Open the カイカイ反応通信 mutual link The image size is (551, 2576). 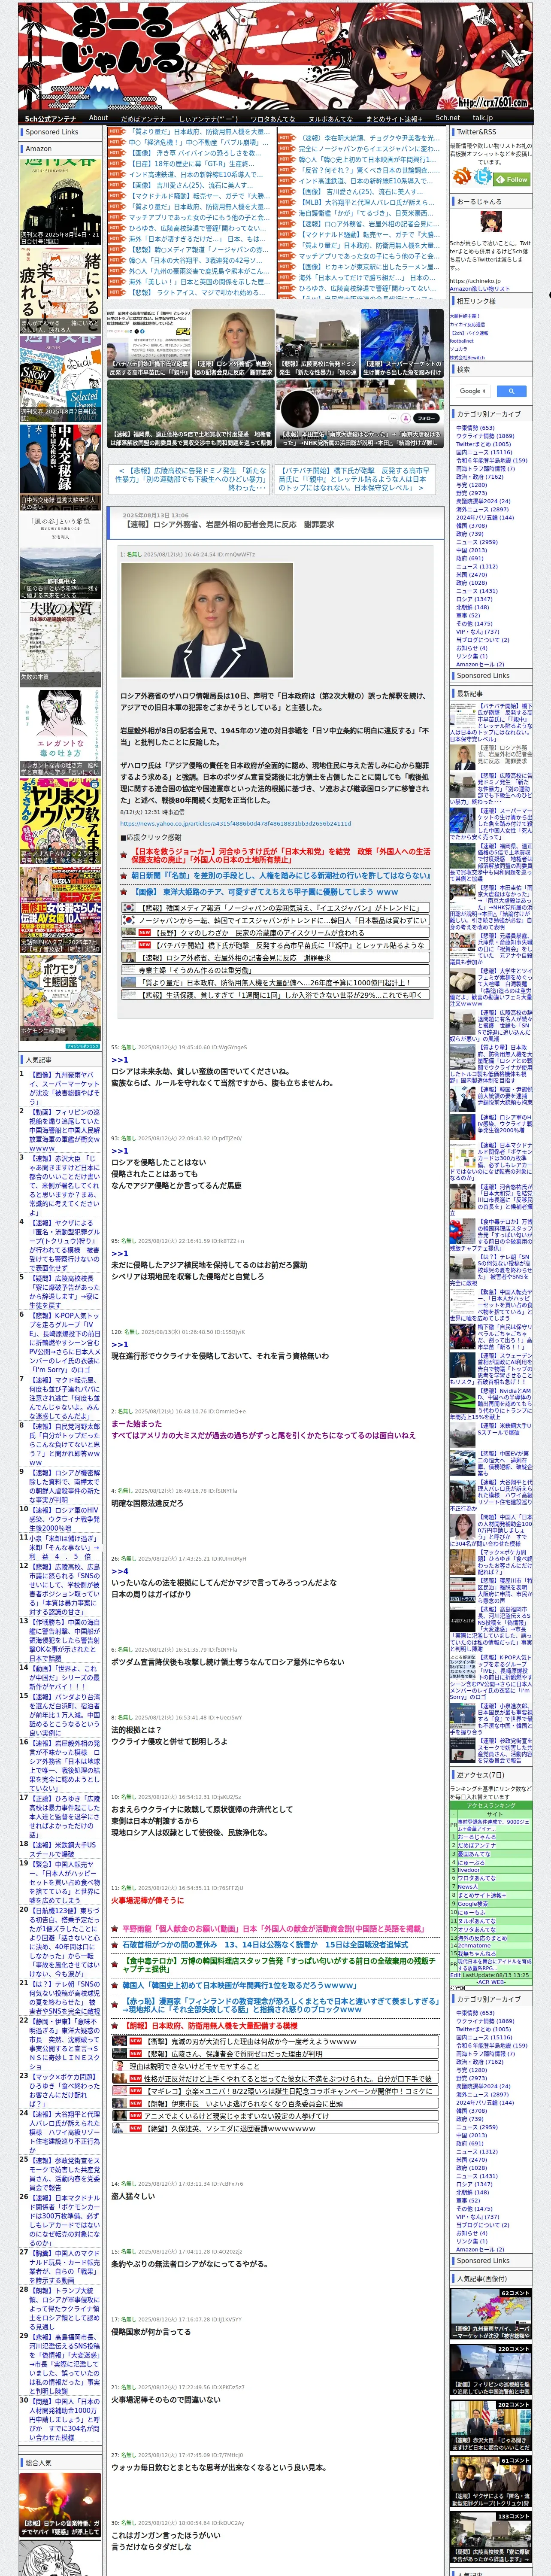point(467,325)
